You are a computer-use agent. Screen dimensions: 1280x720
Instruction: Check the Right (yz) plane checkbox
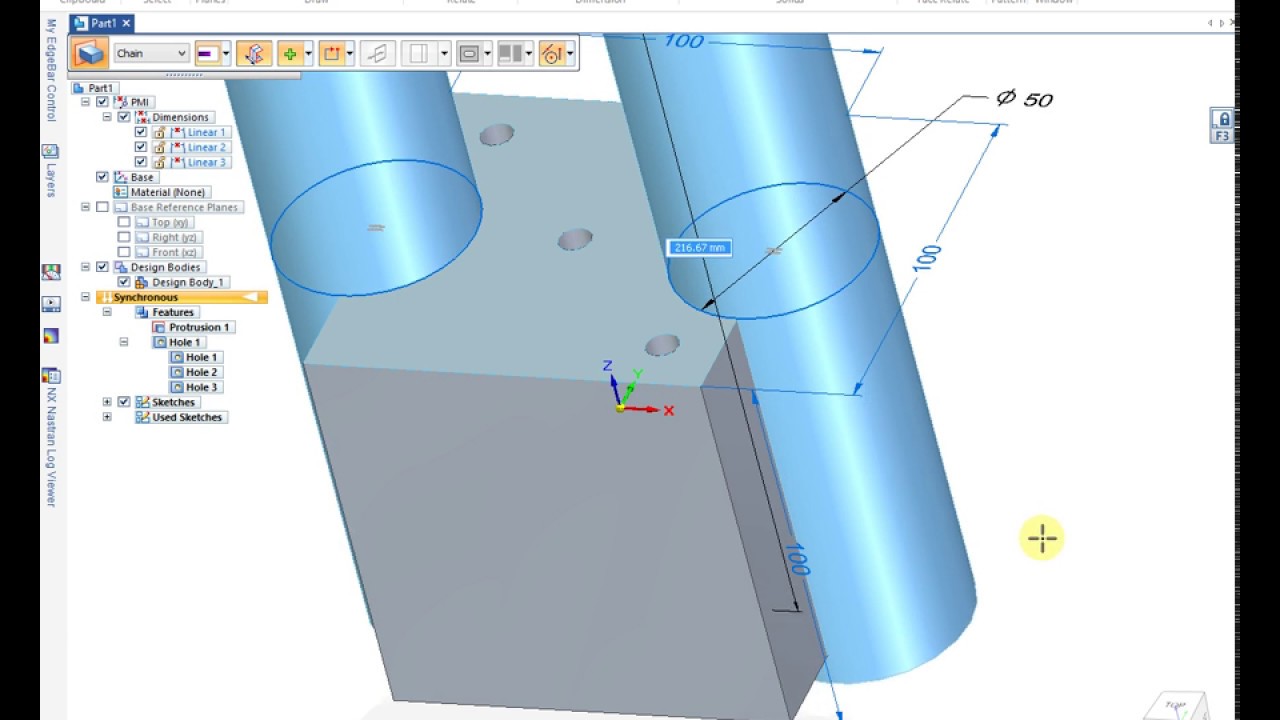point(124,237)
